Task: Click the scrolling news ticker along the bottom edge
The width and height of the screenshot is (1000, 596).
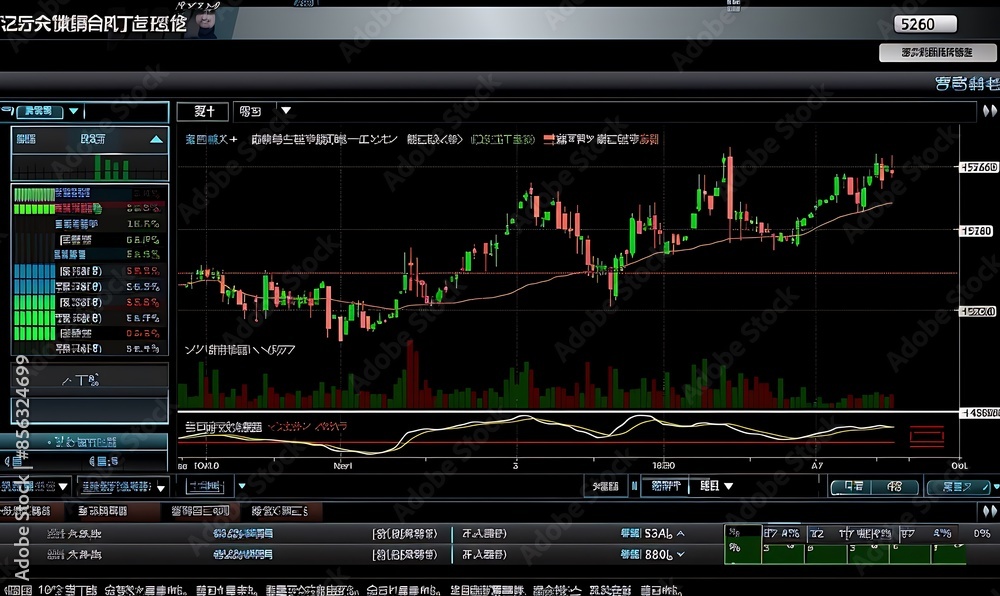Action: pos(344,590)
